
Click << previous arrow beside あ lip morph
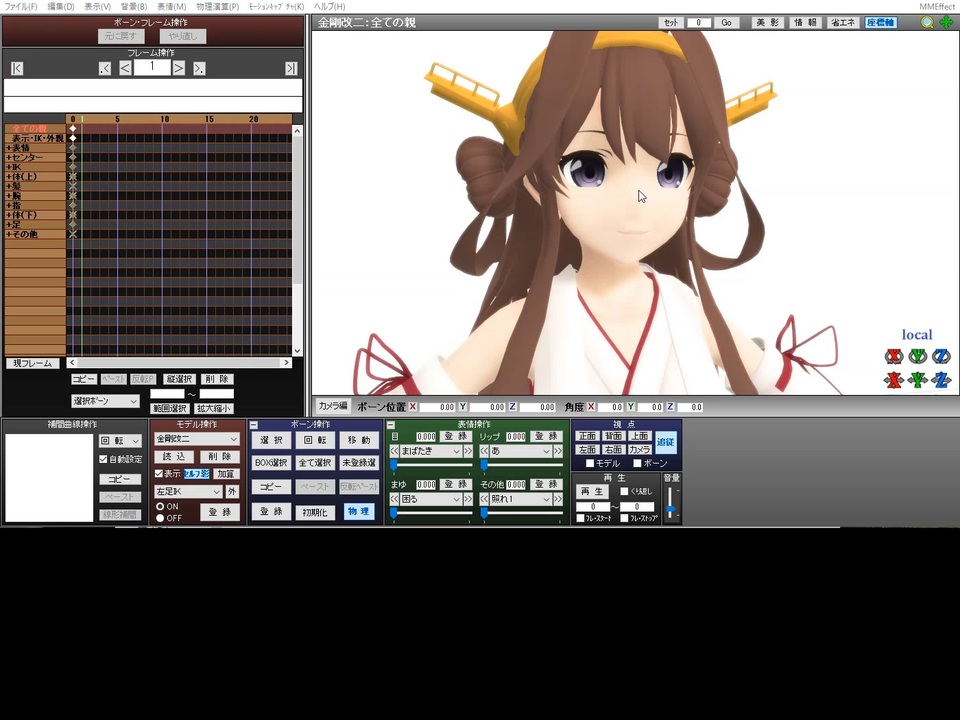click(x=484, y=451)
